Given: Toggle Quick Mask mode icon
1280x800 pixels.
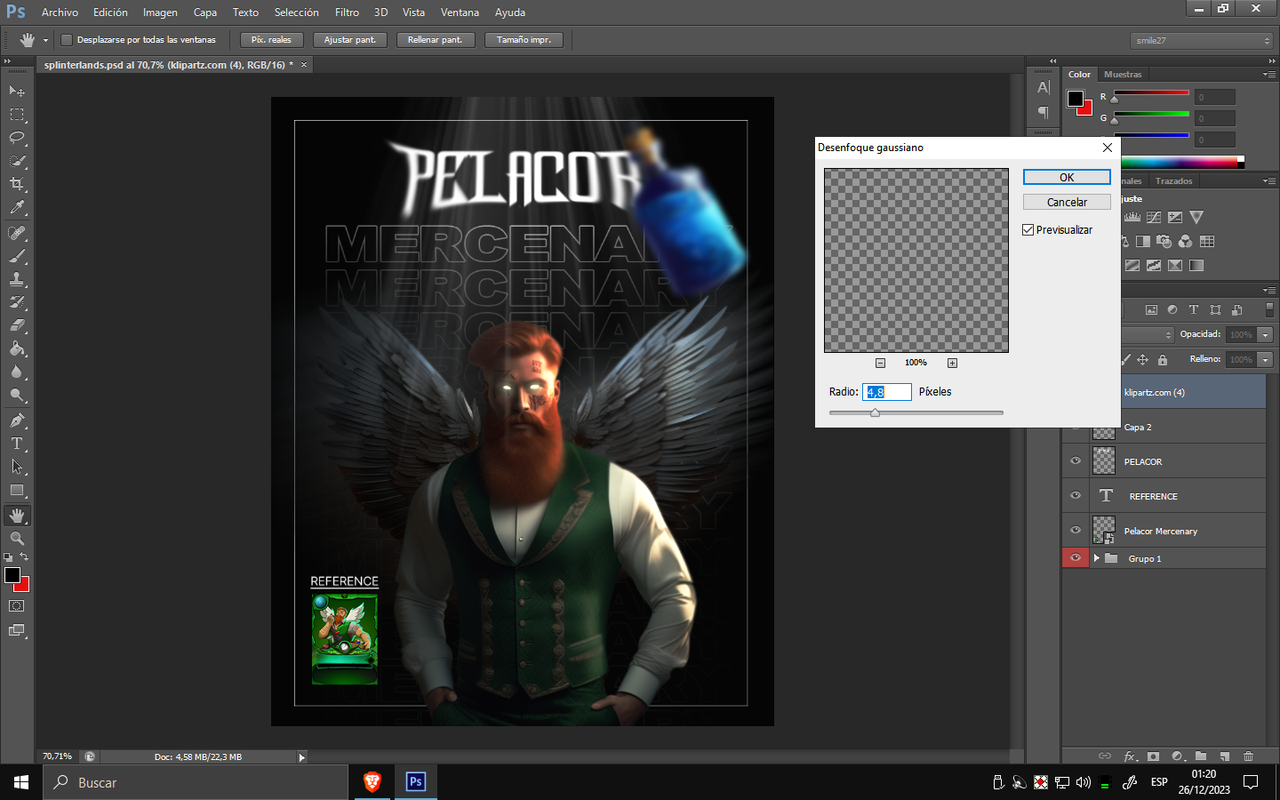Looking at the screenshot, I should point(17,606).
